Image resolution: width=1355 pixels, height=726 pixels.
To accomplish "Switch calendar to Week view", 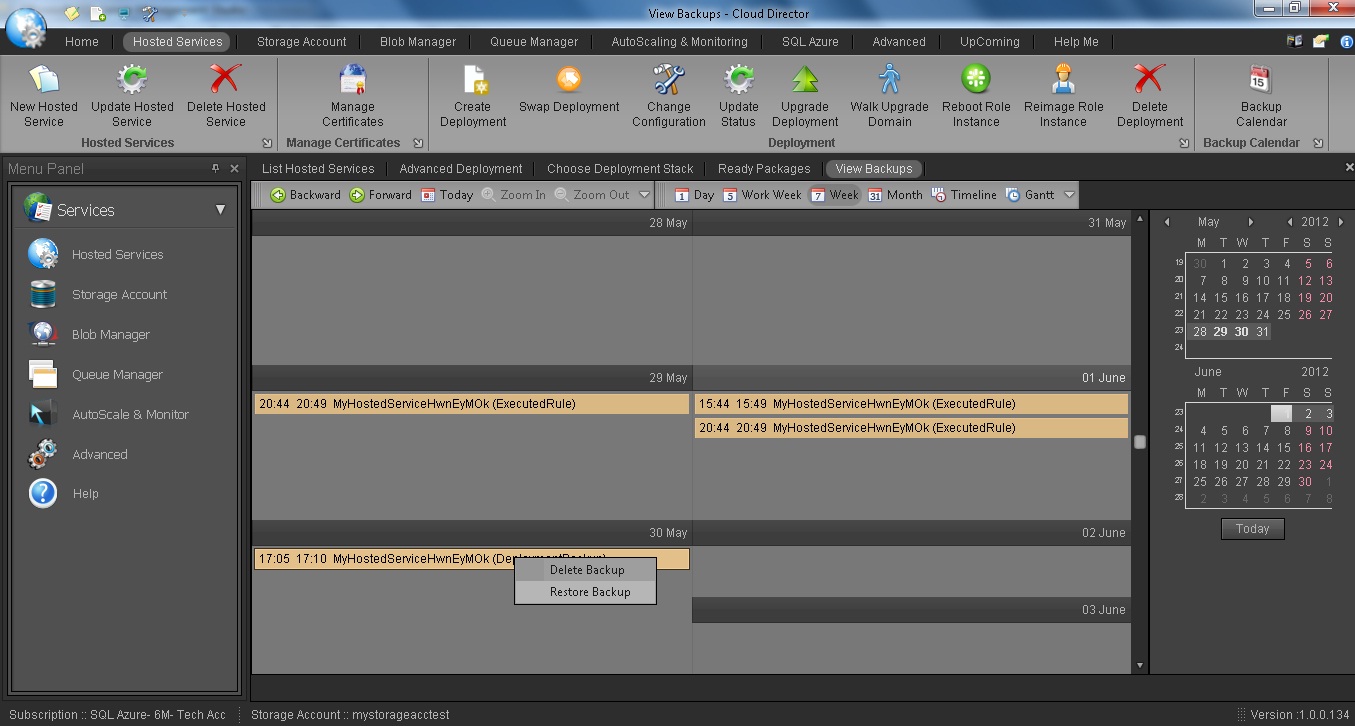I will (x=834, y=195).
